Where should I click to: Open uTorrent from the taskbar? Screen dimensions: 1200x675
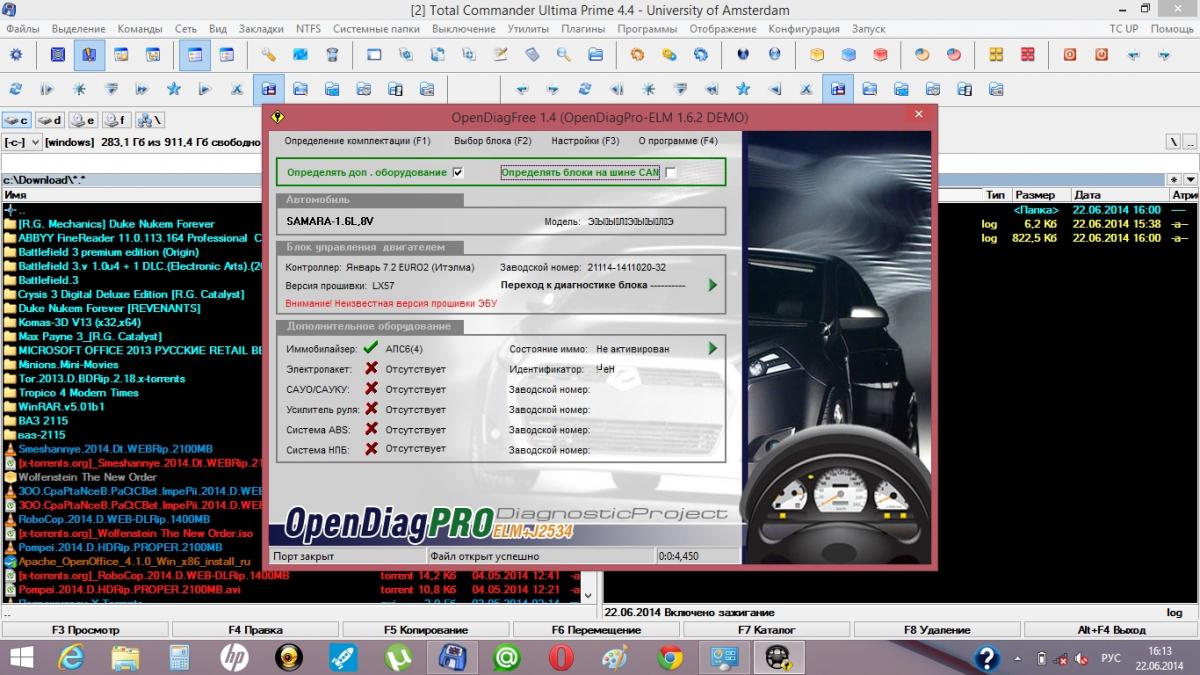coord(399,657)
